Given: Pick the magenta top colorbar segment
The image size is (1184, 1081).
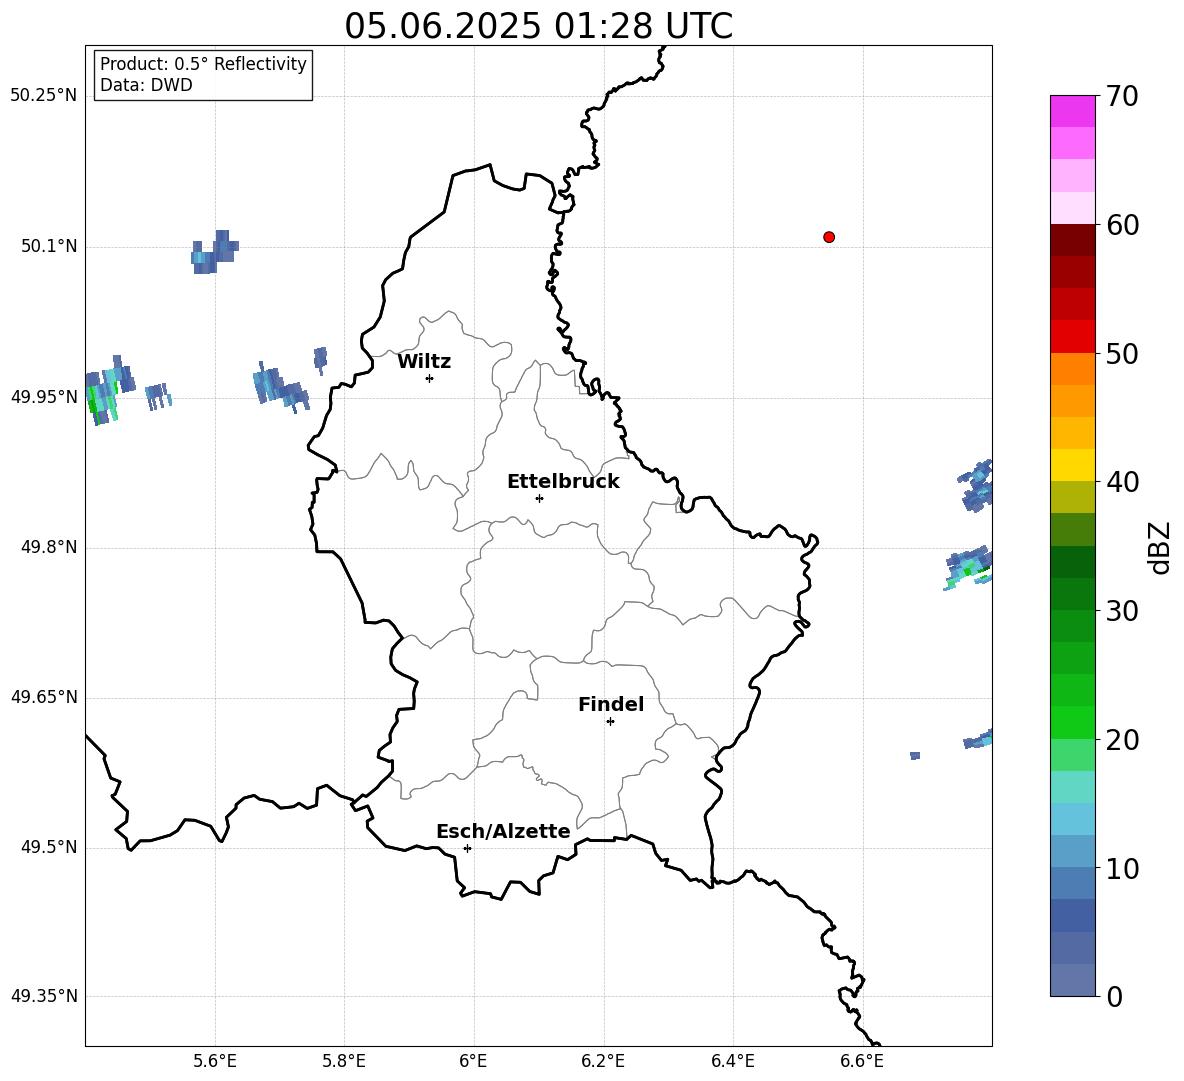Looking at the screenshot, I should coord(1072,111).
